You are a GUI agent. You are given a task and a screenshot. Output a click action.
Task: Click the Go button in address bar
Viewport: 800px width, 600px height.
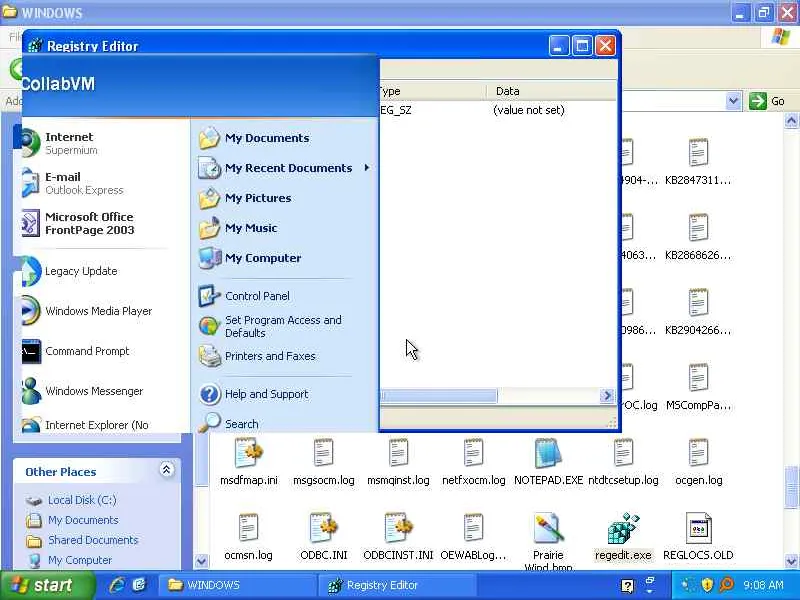click(x=767, y=101)
